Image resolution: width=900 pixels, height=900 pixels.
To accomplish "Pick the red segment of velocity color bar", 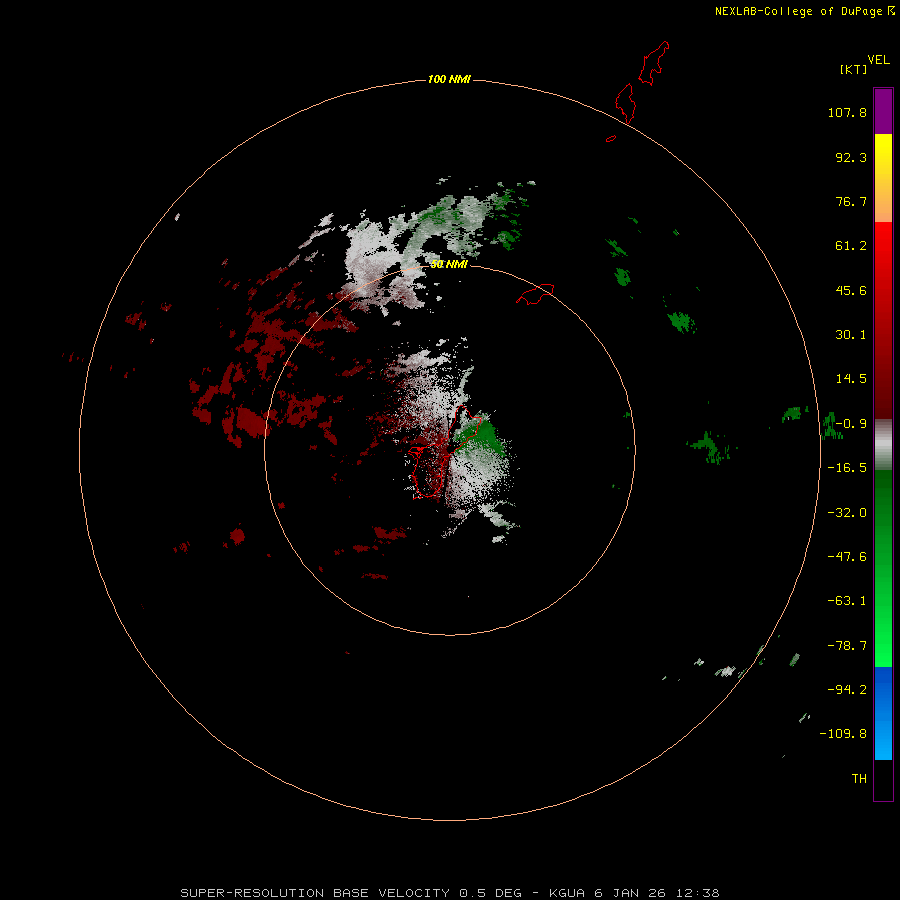I will [x=883, y=320].
